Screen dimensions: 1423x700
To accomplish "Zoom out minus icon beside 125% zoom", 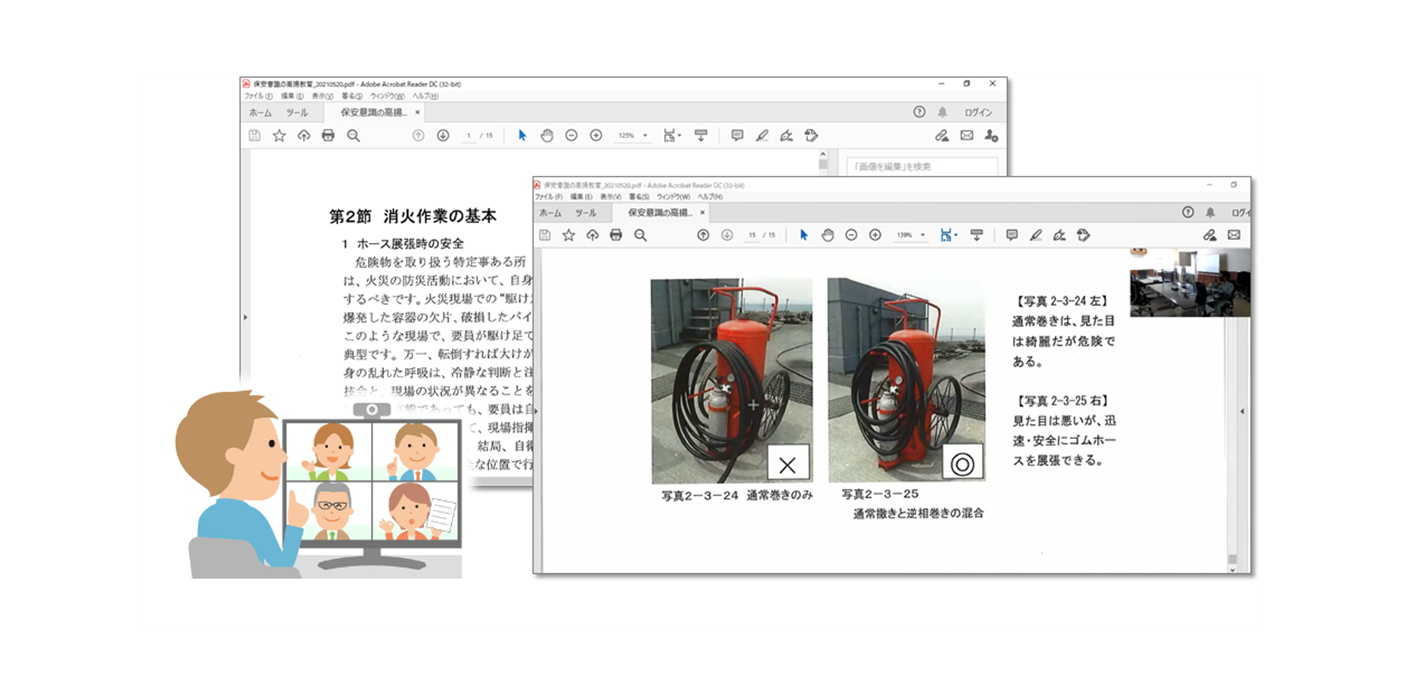I will [x=571, y=135].
